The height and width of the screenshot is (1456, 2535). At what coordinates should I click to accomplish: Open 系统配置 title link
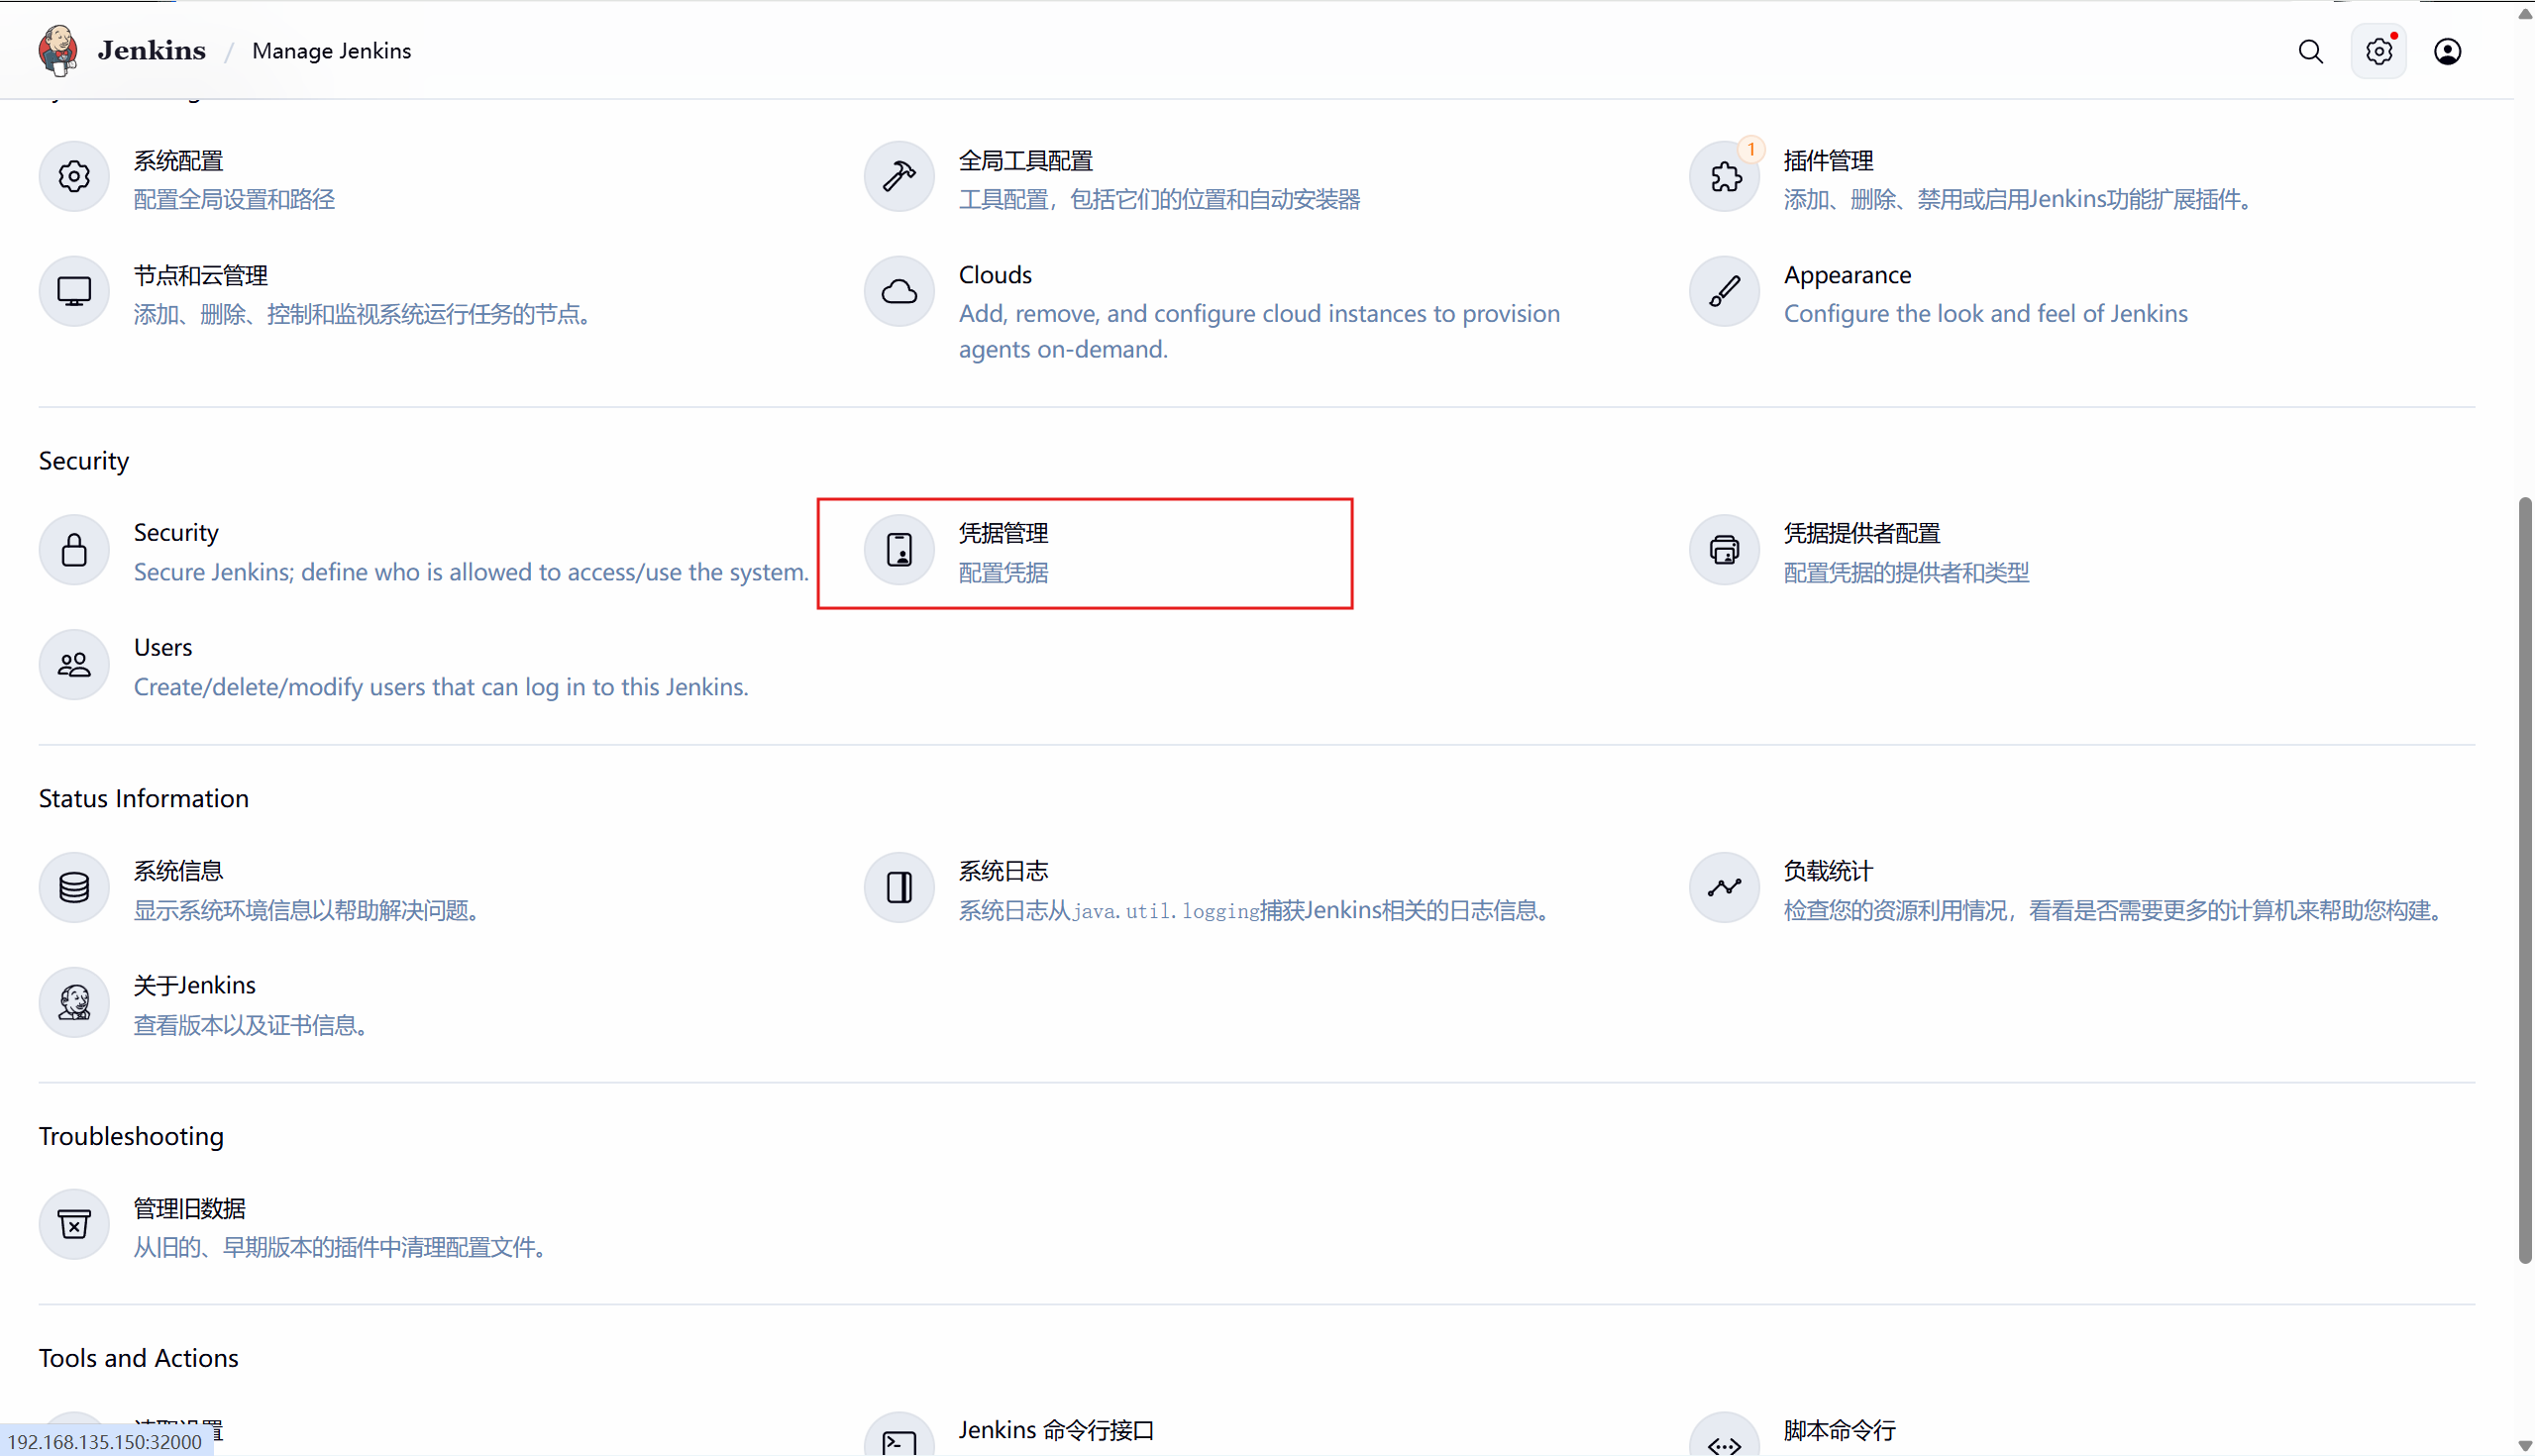pos(178,161)
